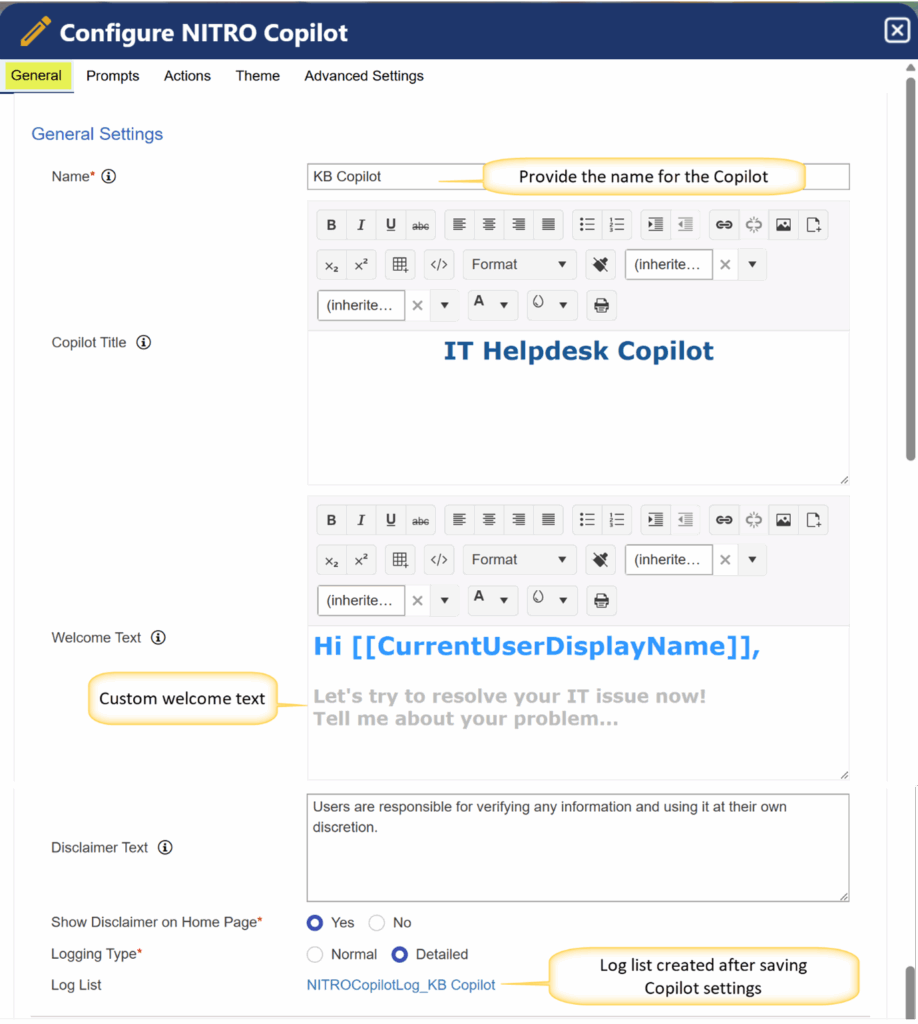
Task: Apply Italic in the Welcome Text editor
Action: [x=361, y=520]
